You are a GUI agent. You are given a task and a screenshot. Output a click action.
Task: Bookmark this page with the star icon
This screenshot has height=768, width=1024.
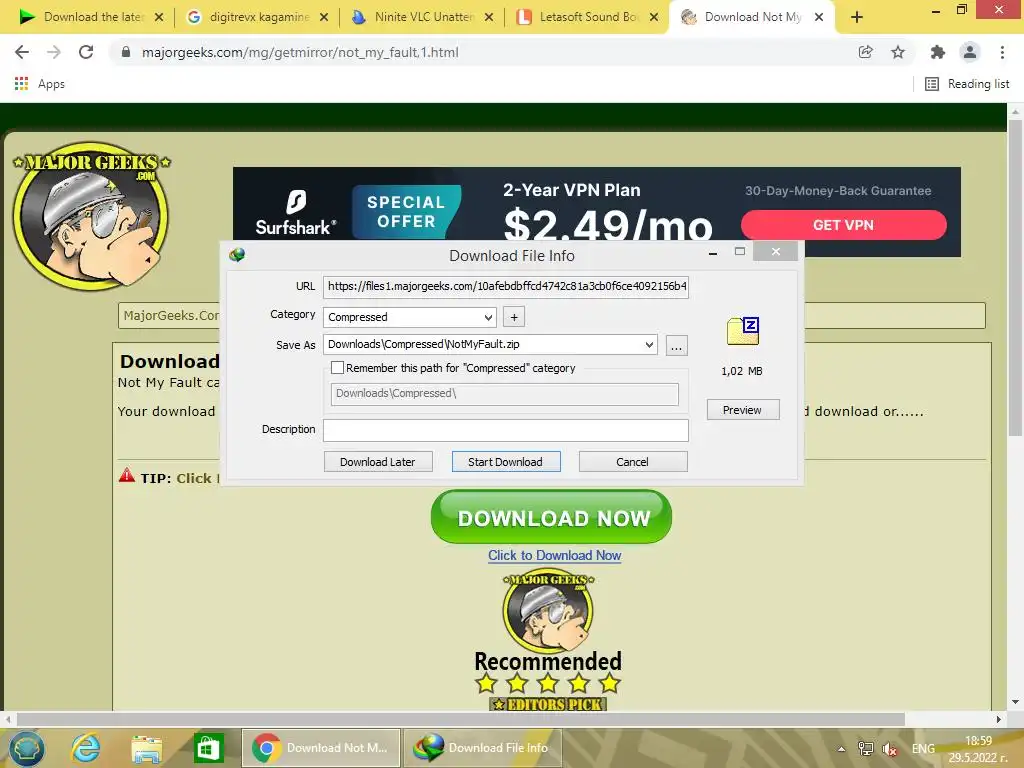click(898, 52)
